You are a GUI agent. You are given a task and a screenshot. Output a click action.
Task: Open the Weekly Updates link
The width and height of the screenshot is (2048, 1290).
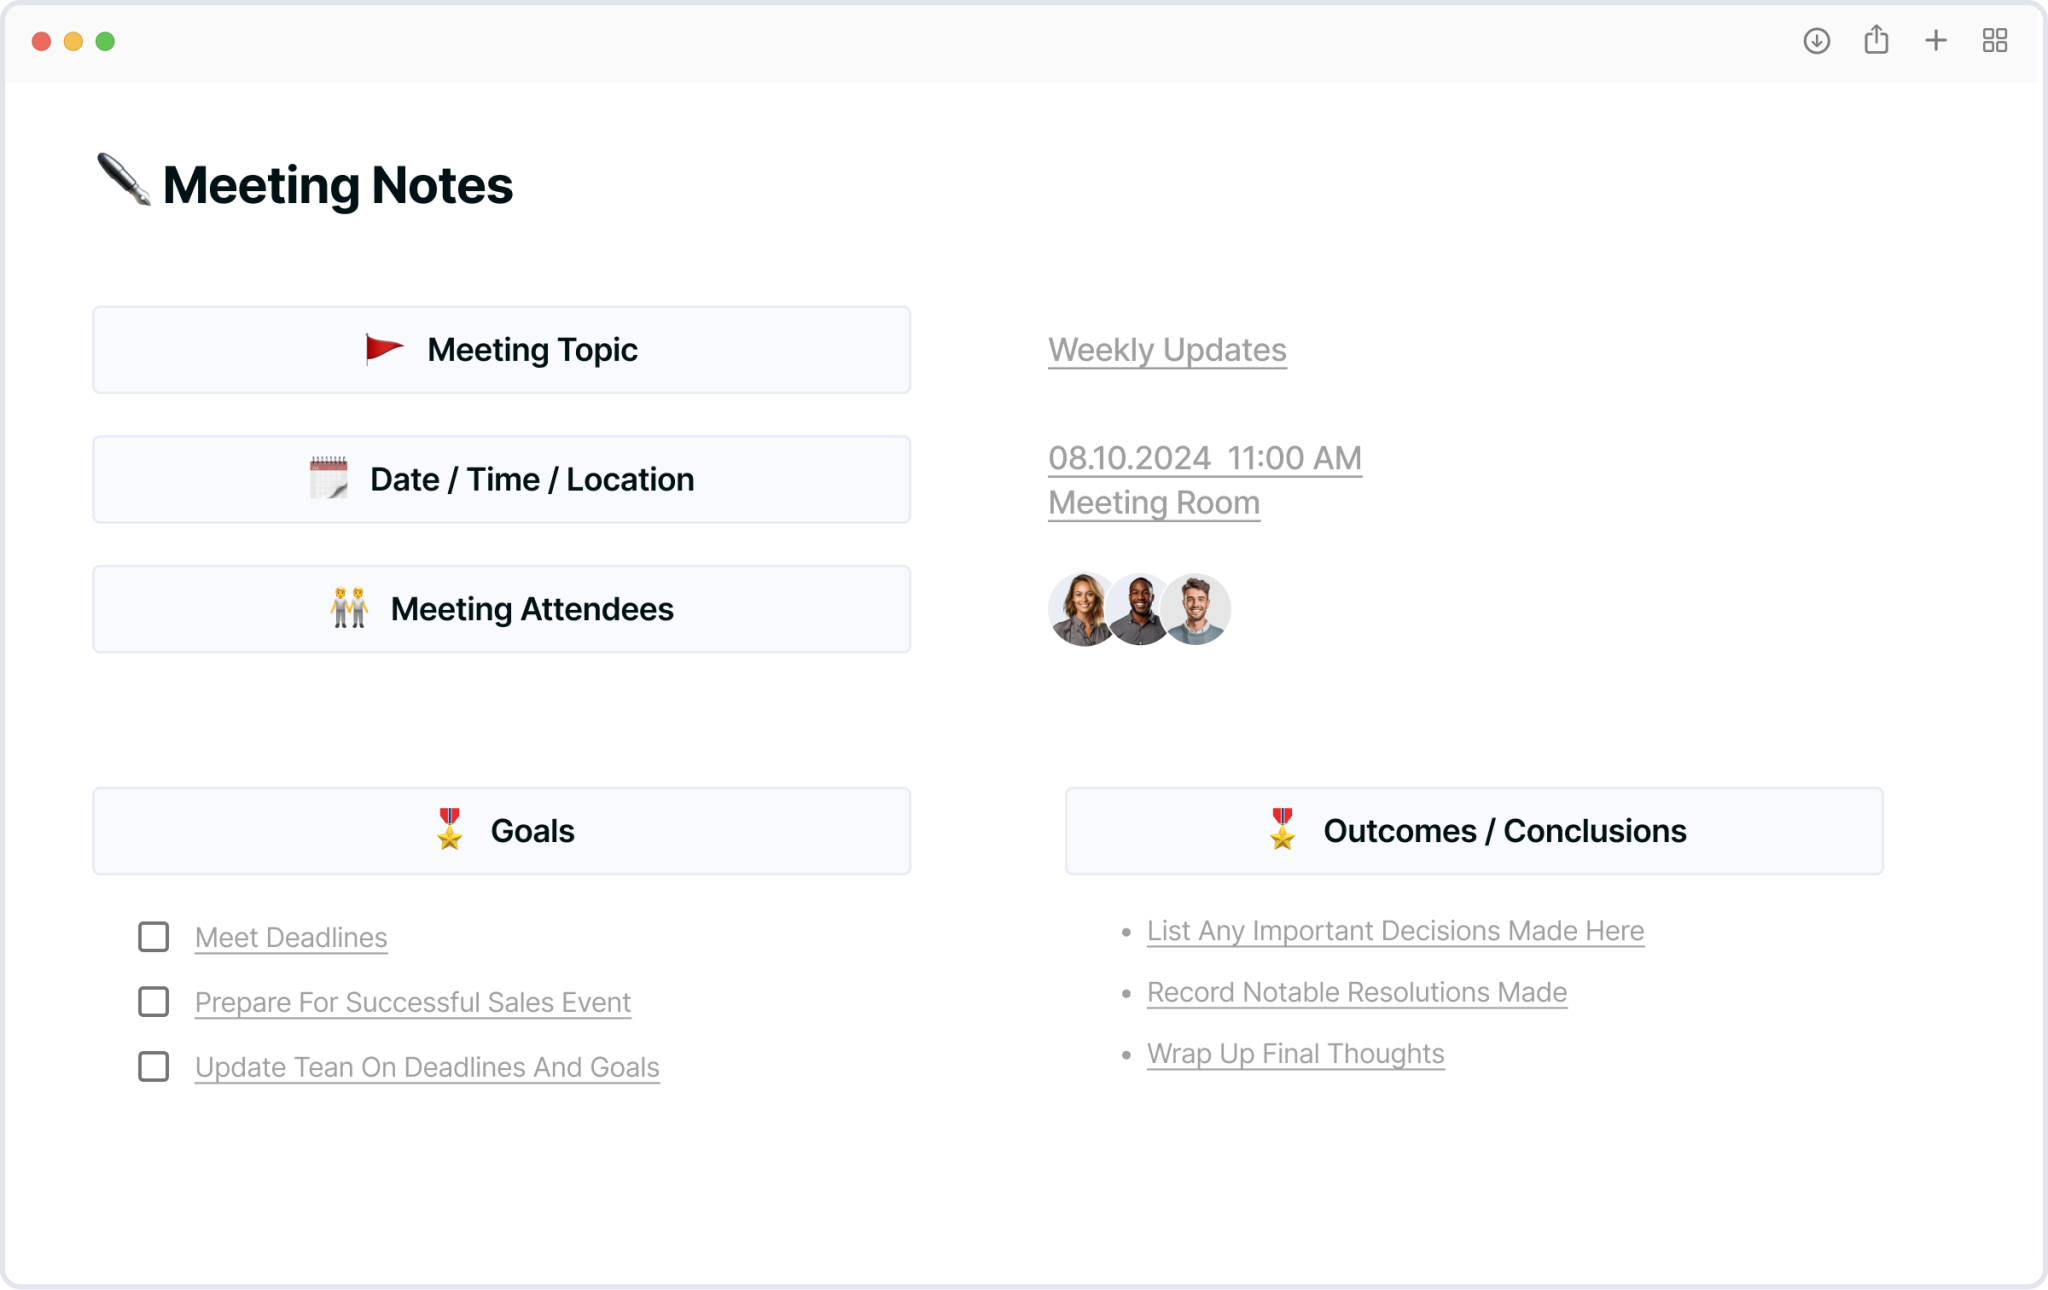coord(1166,350)
